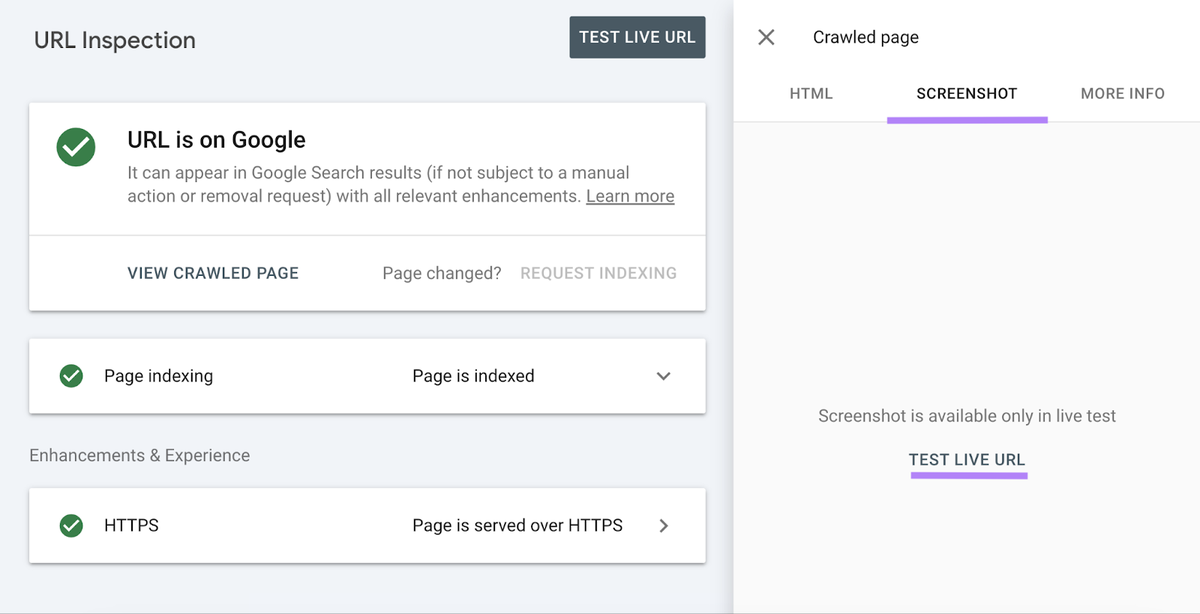Open the Learn more link
Image resolution: width=1200 pixels, height=614 pixels.
[x=630, y=196]
